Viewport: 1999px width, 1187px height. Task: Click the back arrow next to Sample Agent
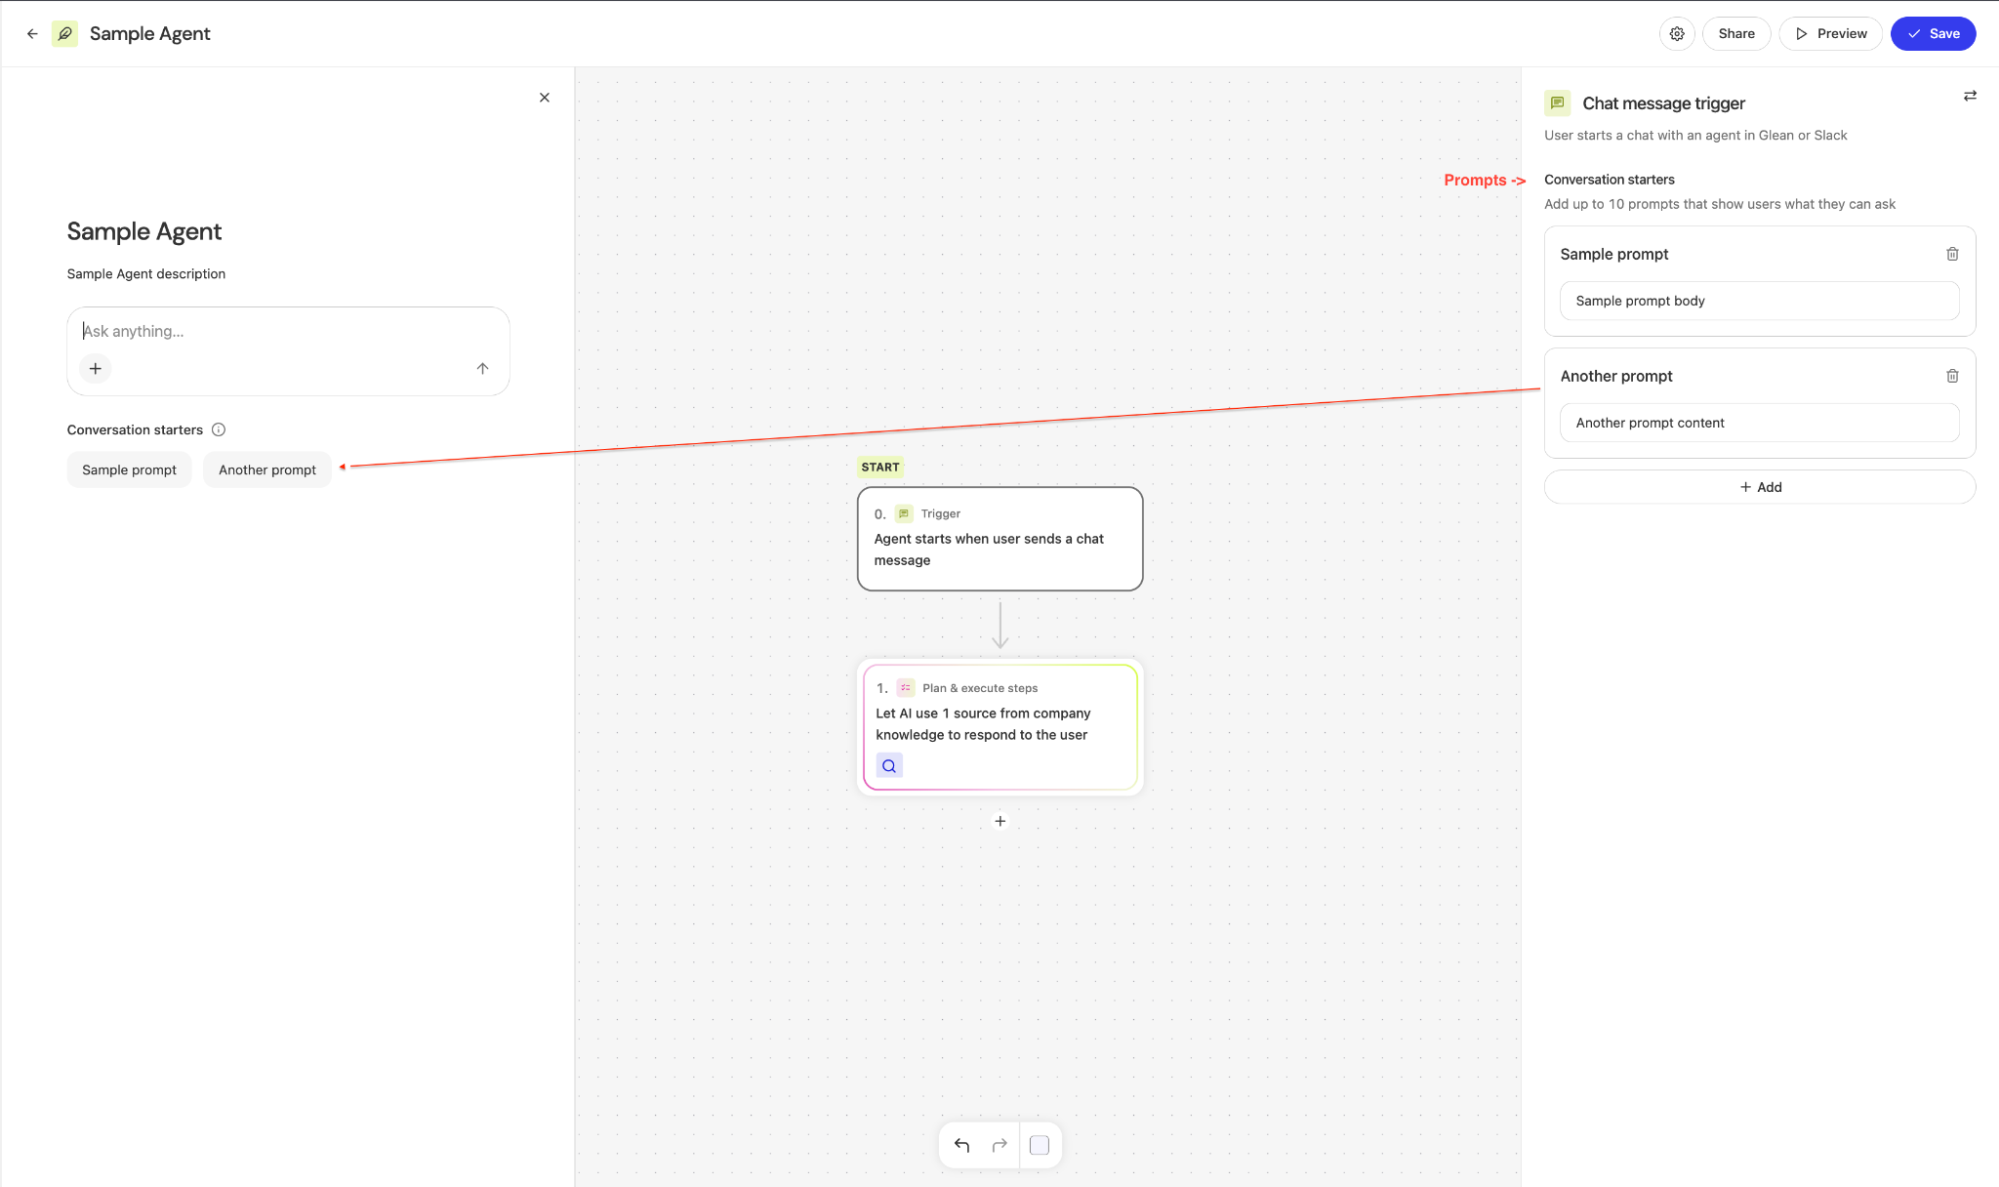(x=32, y=34)
